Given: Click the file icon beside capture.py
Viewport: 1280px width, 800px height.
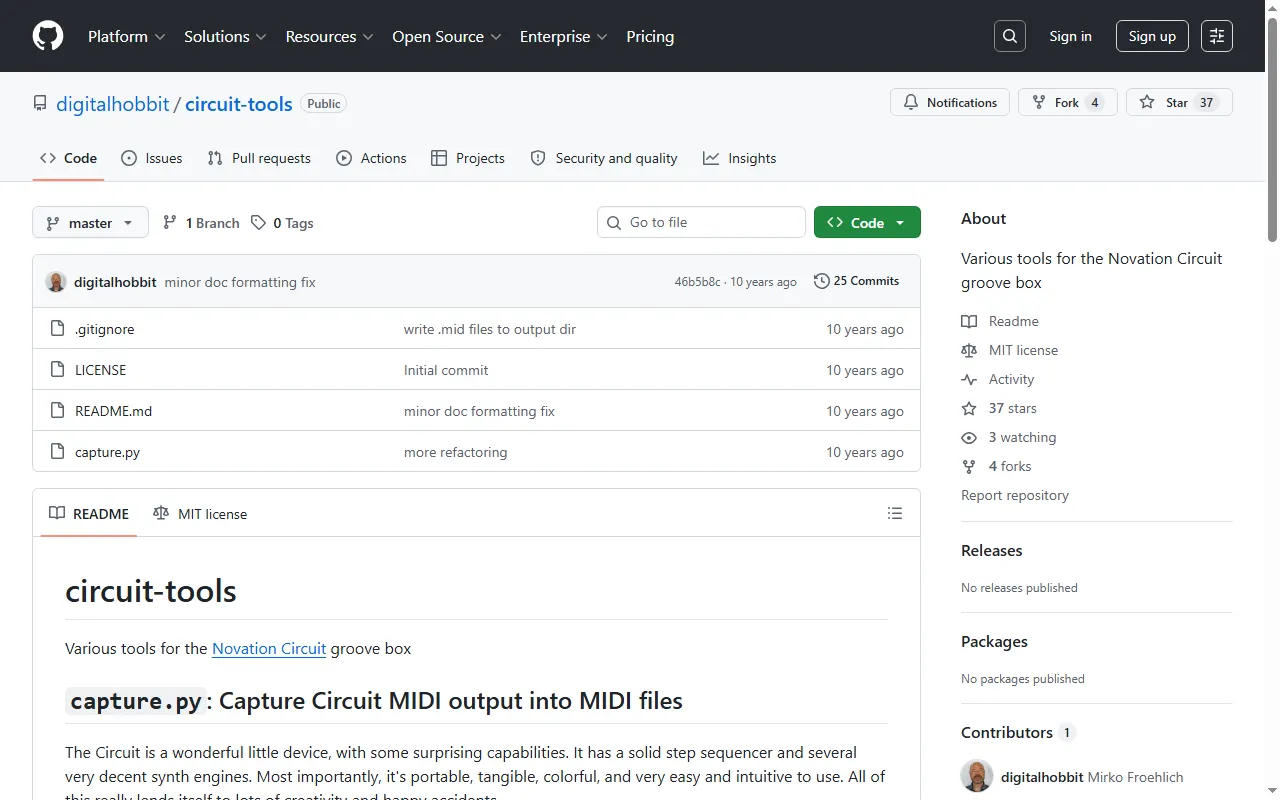Looking at the screenshot, I should pyautogui.click(x=57, y=452).
